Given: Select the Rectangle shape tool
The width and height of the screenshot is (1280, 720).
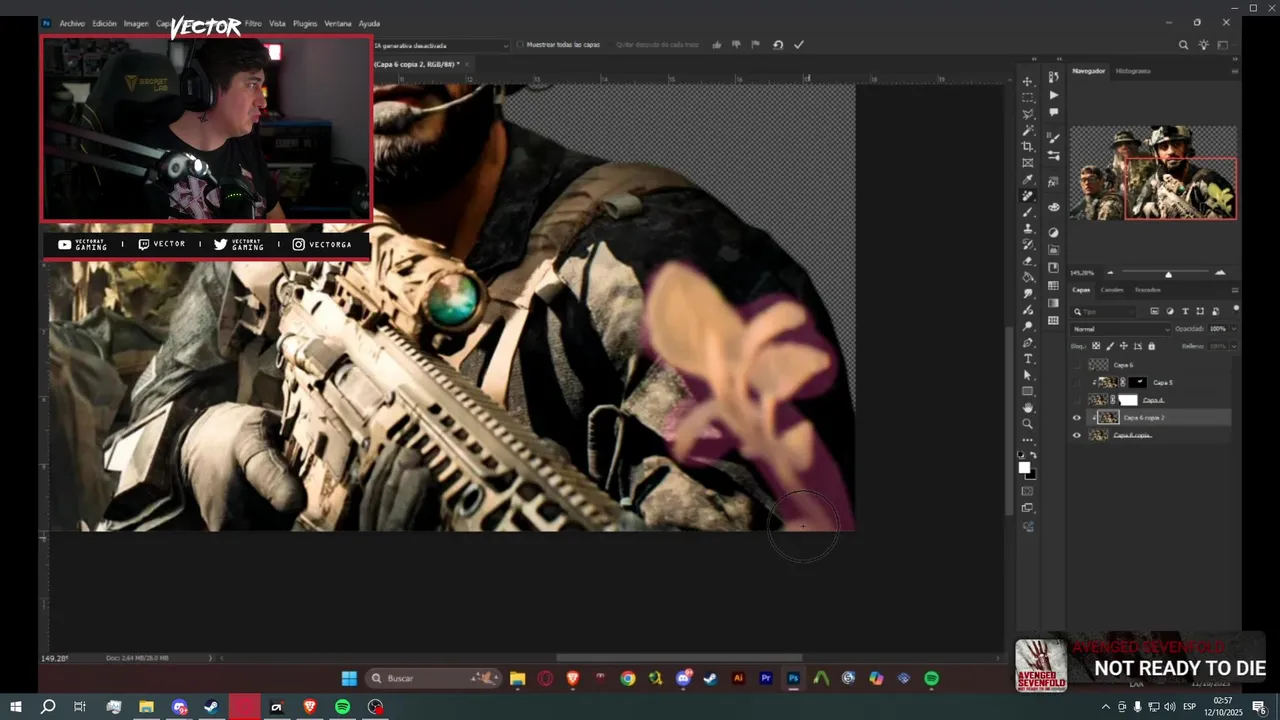Looking at the screenshot, I should pyautogui.click(x=1028, y=391).
